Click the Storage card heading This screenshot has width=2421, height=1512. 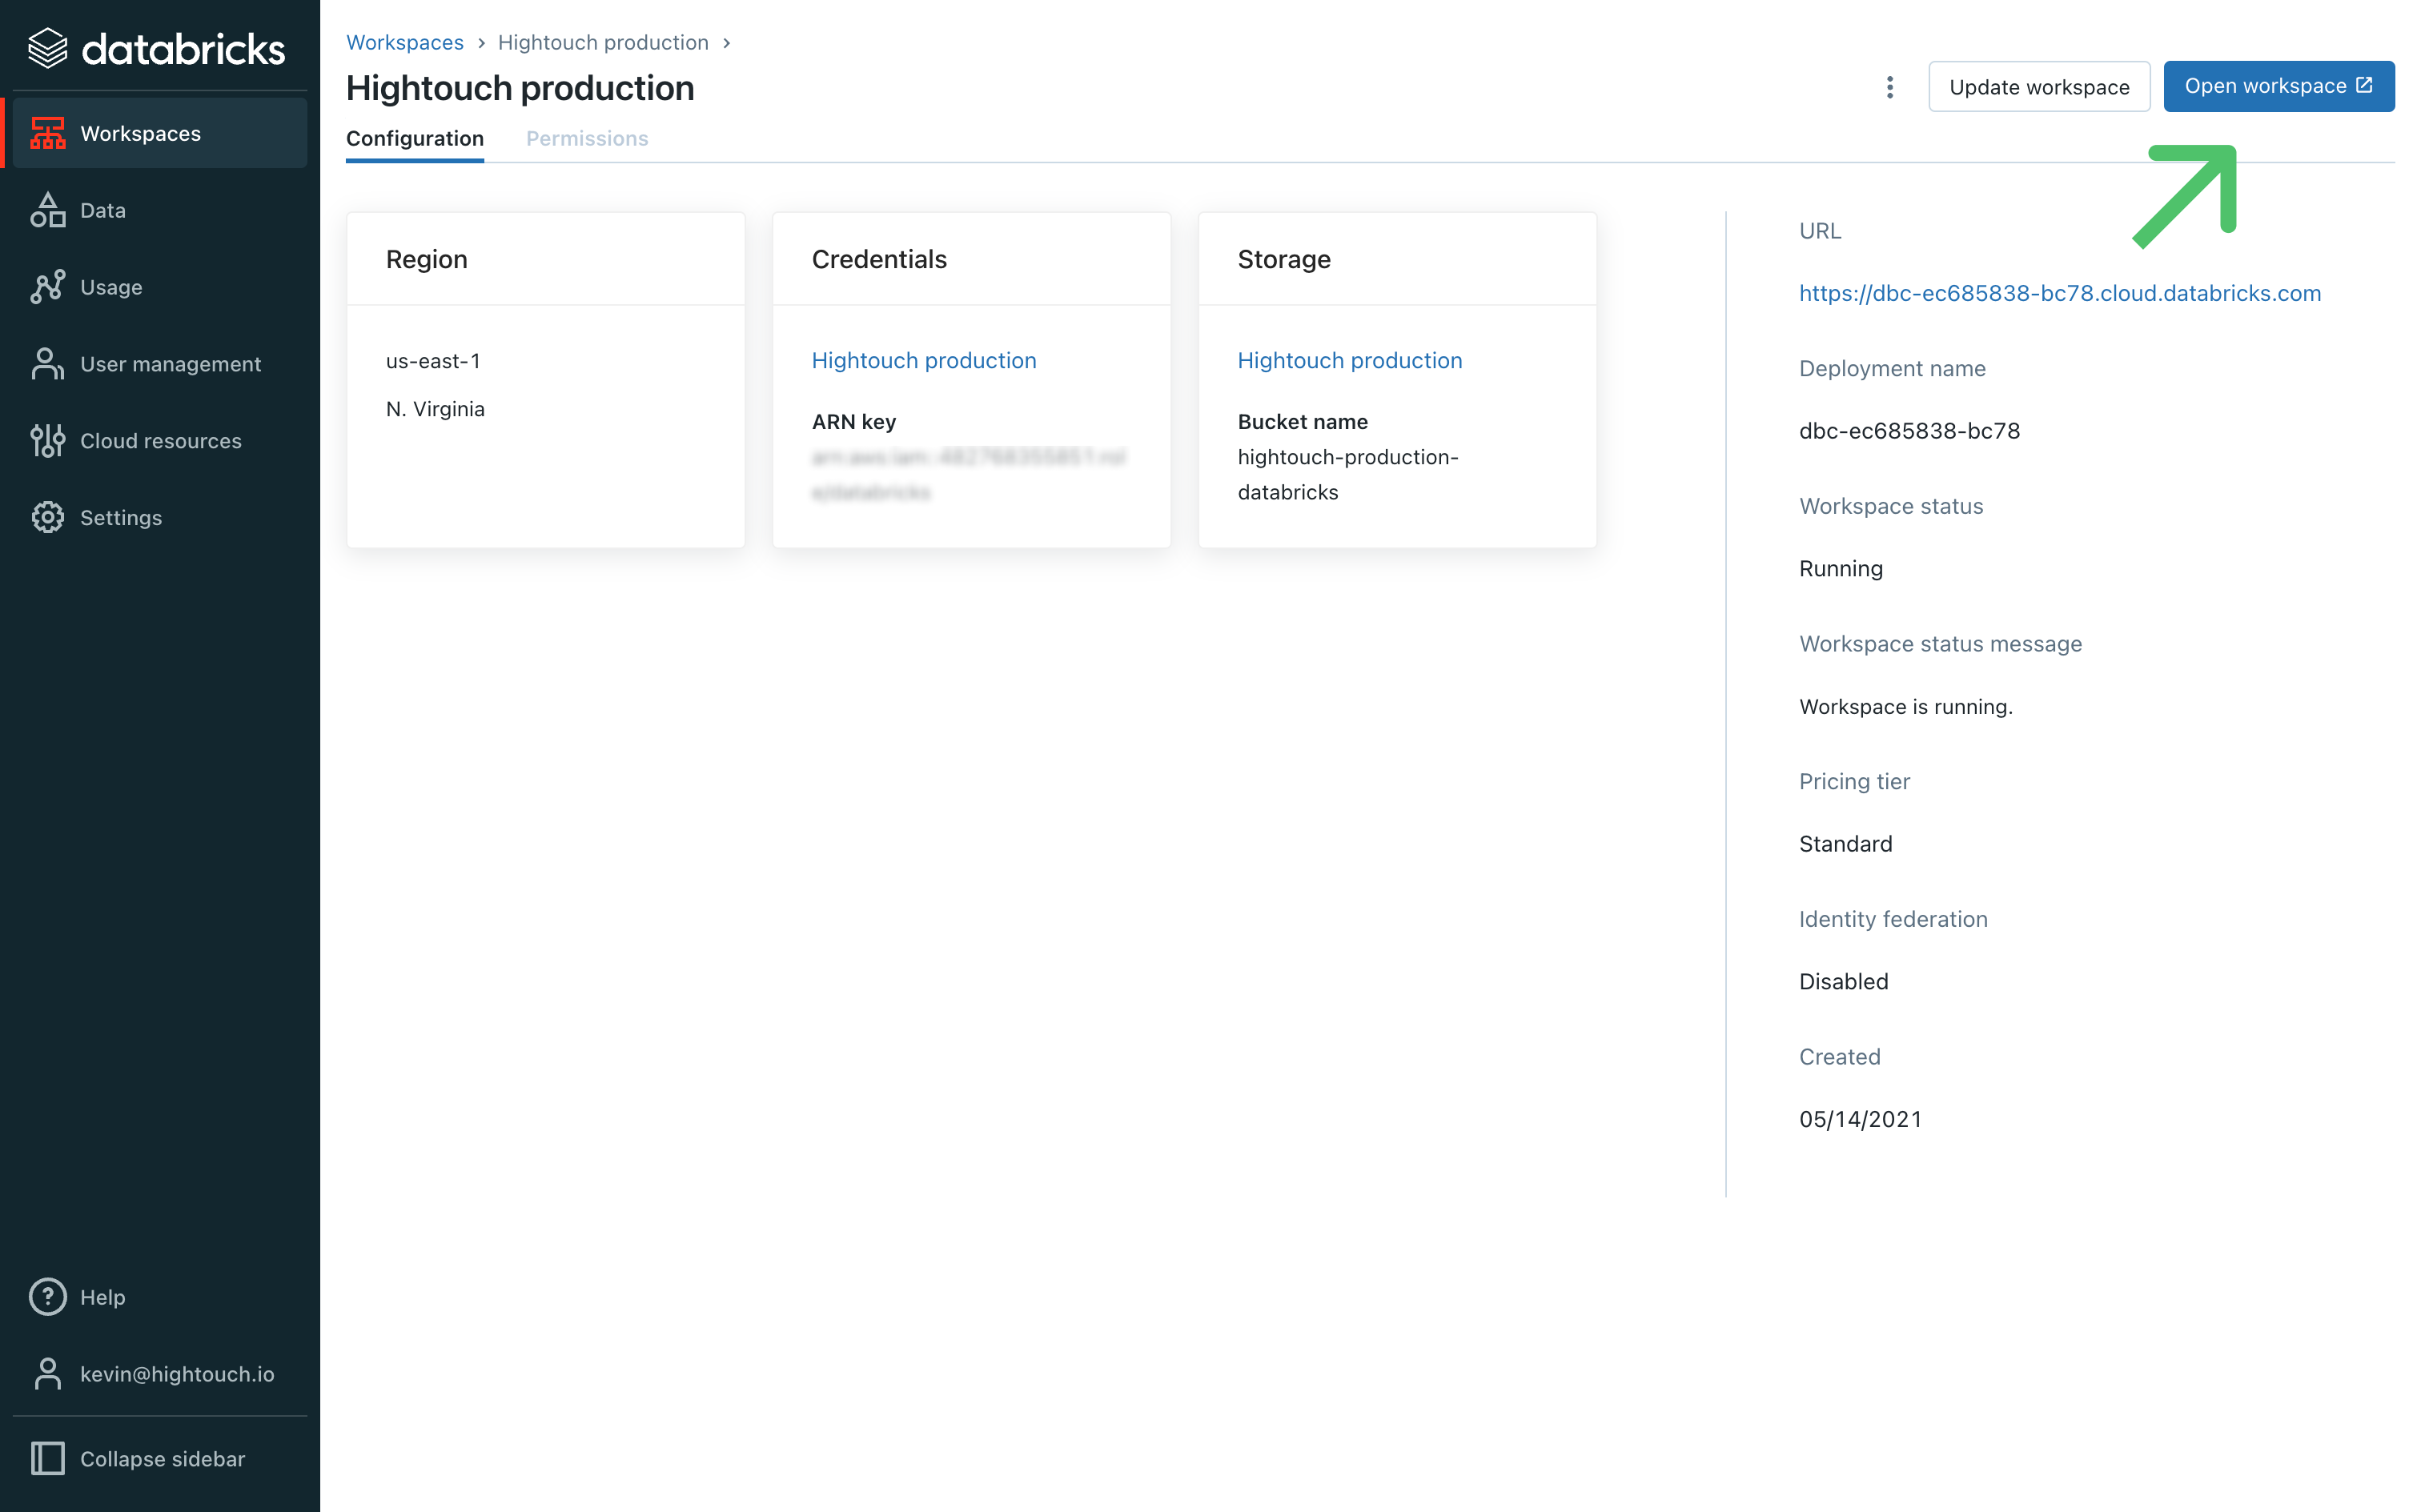1284,259
